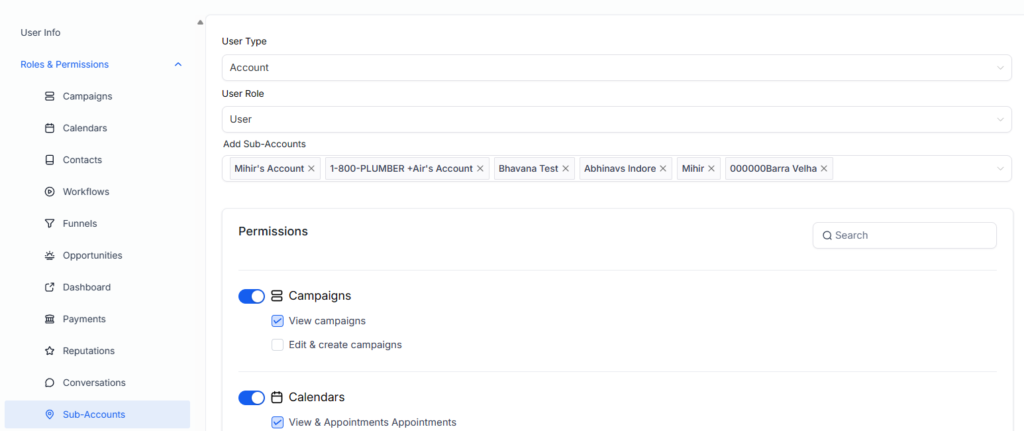Uncheck the View campaigns checkbox
This screenshot has height=431, width=1024.
277,321
